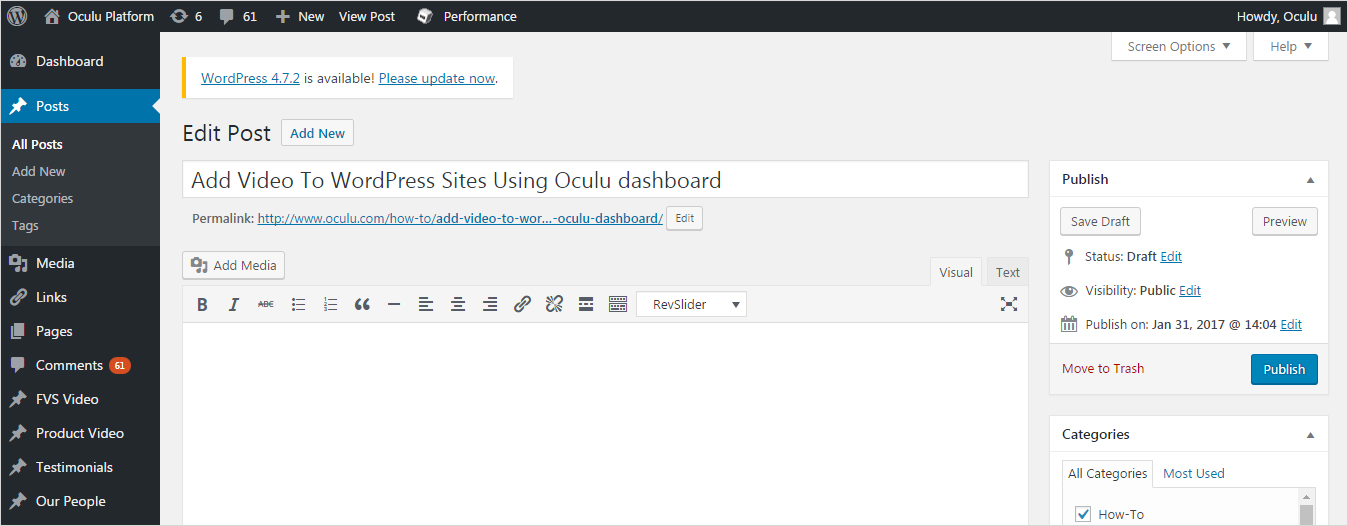Click into the post title field
1348x526 pixels.
[605, 180]
